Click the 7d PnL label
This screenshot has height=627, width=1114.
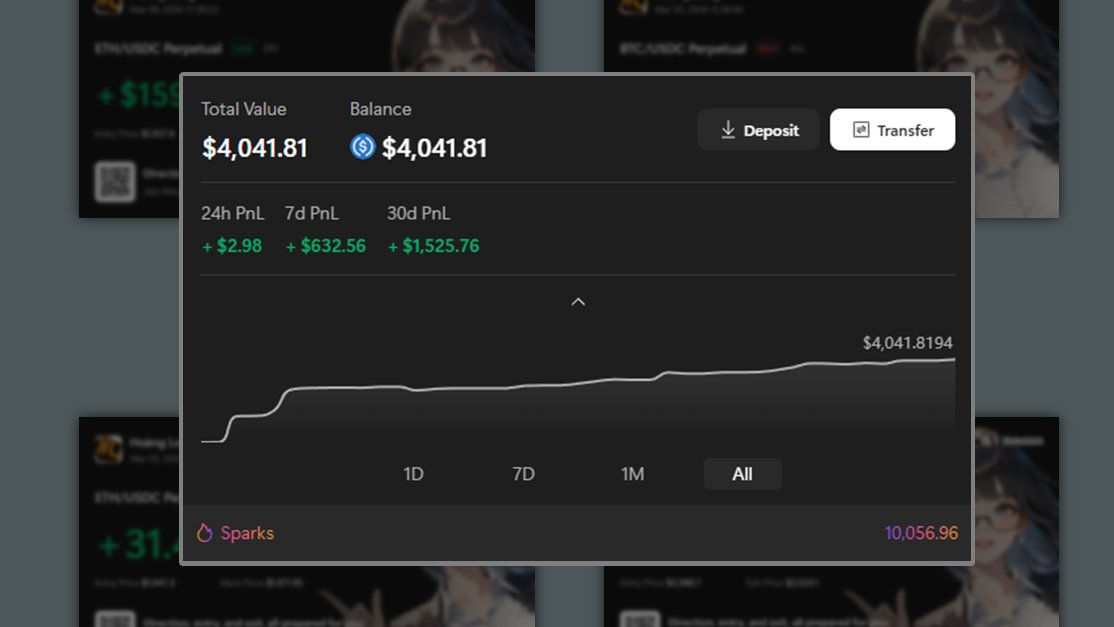click(x=312, y=213)
